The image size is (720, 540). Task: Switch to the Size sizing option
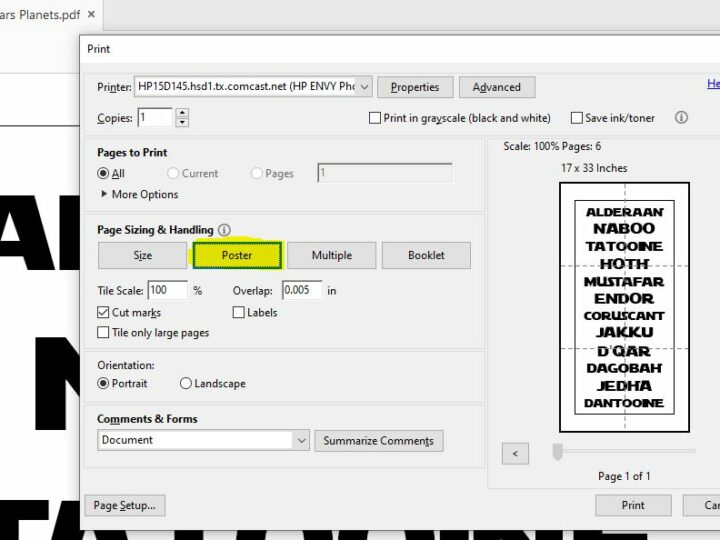click(x=143, y=256)
